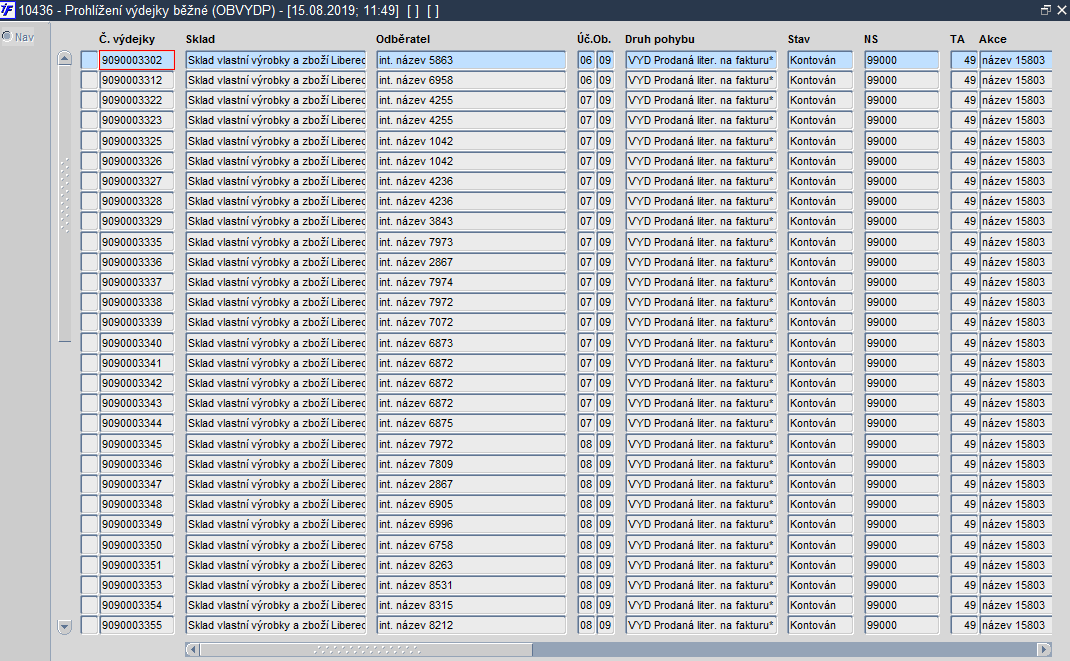The height and width of the screenshot is (661, 1070).
Task: Click the horizontal scroll left arrow
Action: click(x=192, y=649)
